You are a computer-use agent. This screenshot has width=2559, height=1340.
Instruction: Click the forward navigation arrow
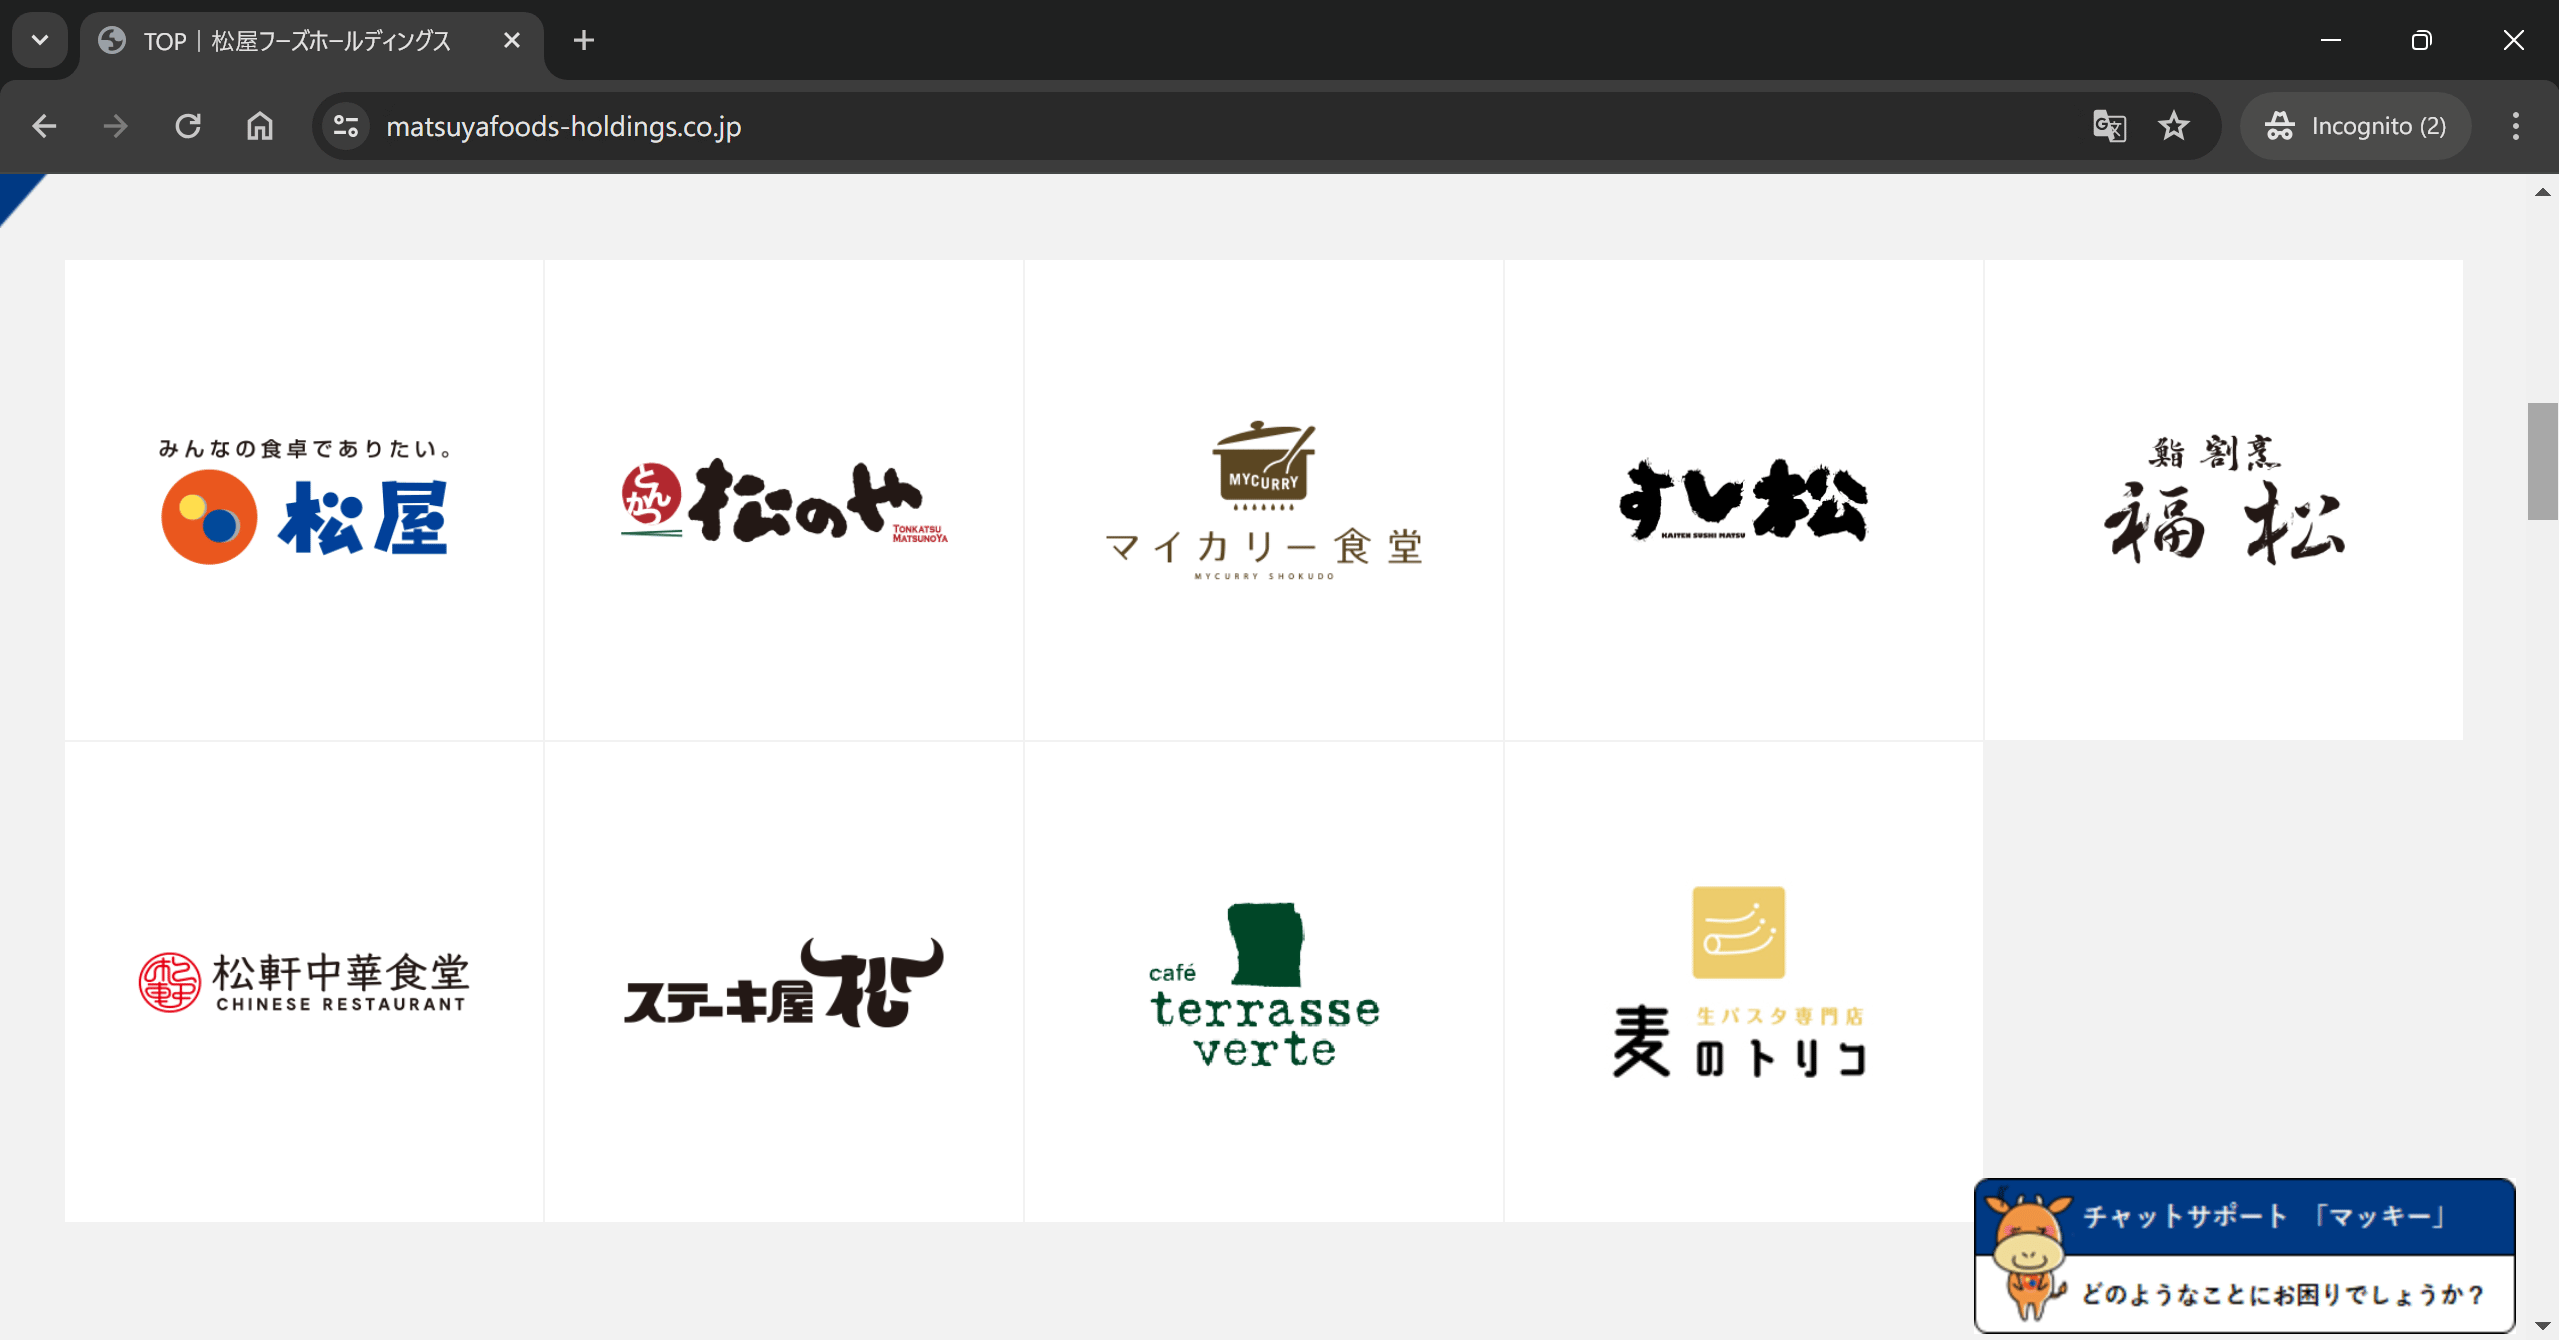tap(116, 126)
